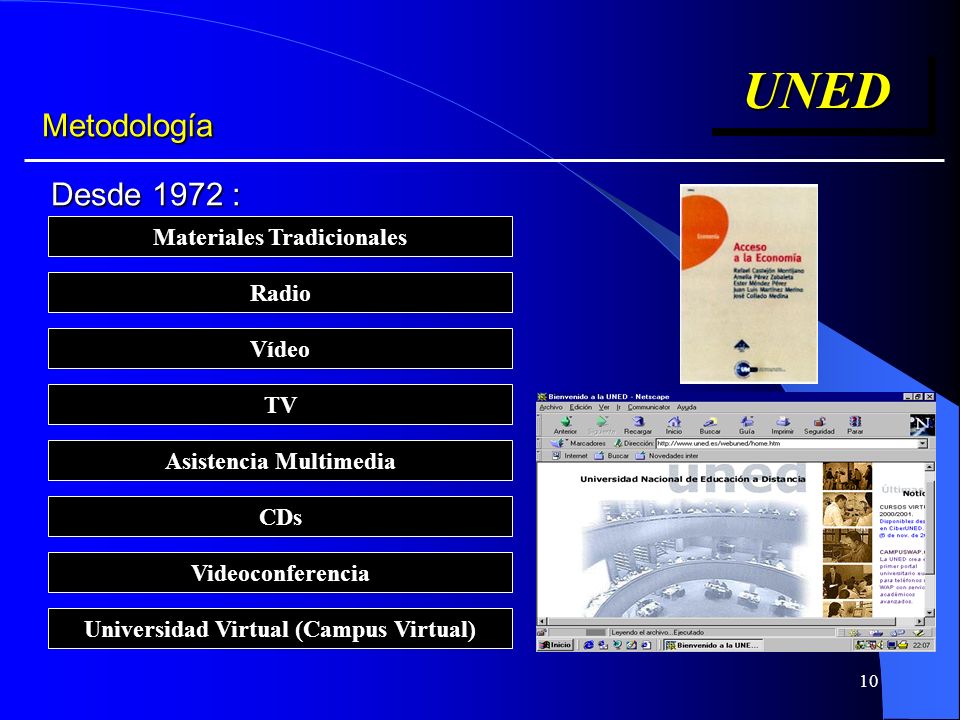Click Universidad Virtual (Campus Virtual) box
The width and height of the screenshot is (960, 720).
(x=280, y=629)
